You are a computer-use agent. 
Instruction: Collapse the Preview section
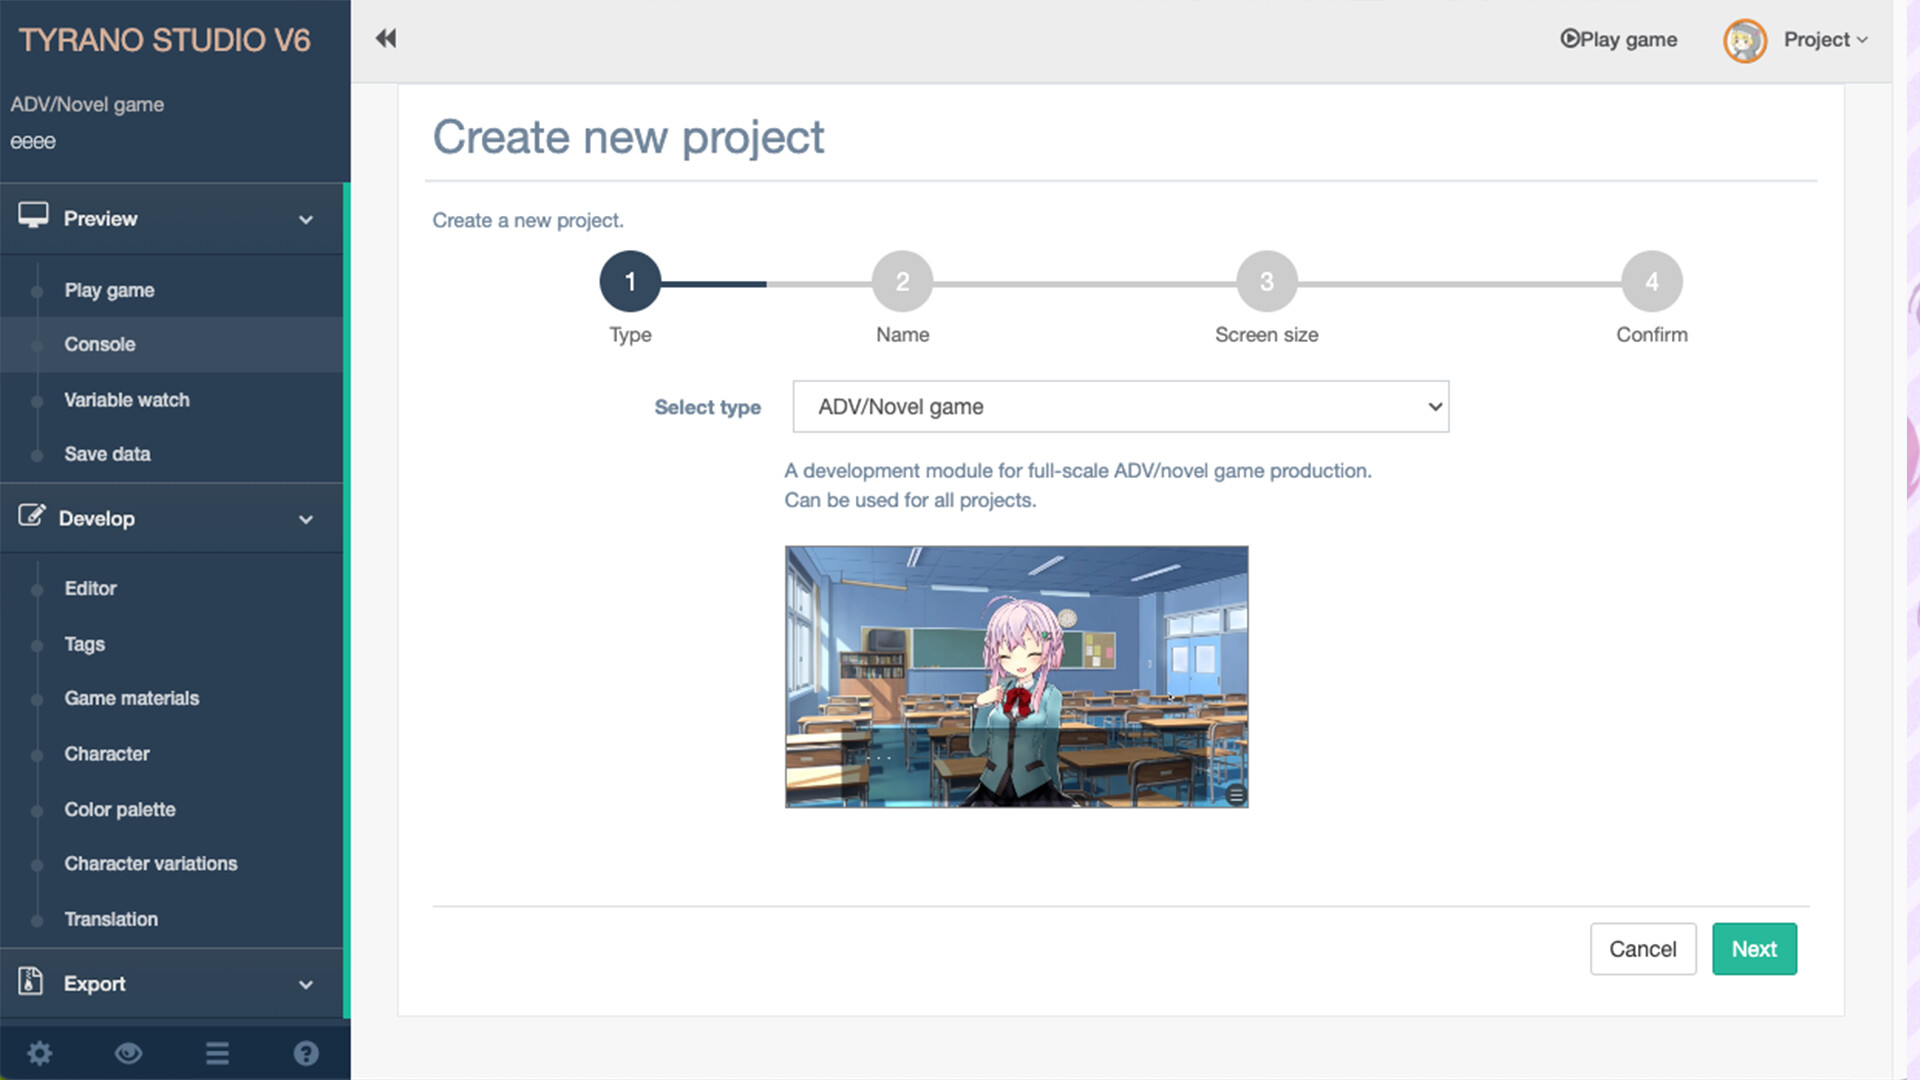(305, 219)
